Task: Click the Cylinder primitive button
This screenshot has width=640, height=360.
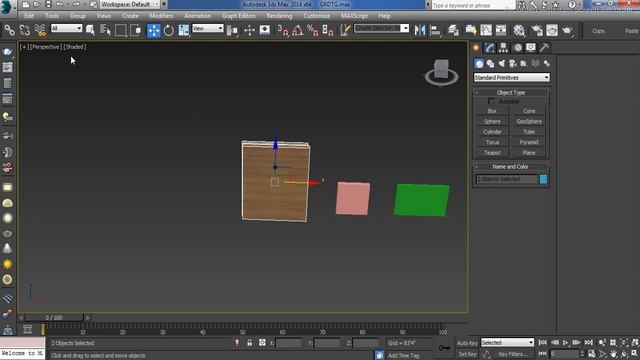Action: (492, 132)
